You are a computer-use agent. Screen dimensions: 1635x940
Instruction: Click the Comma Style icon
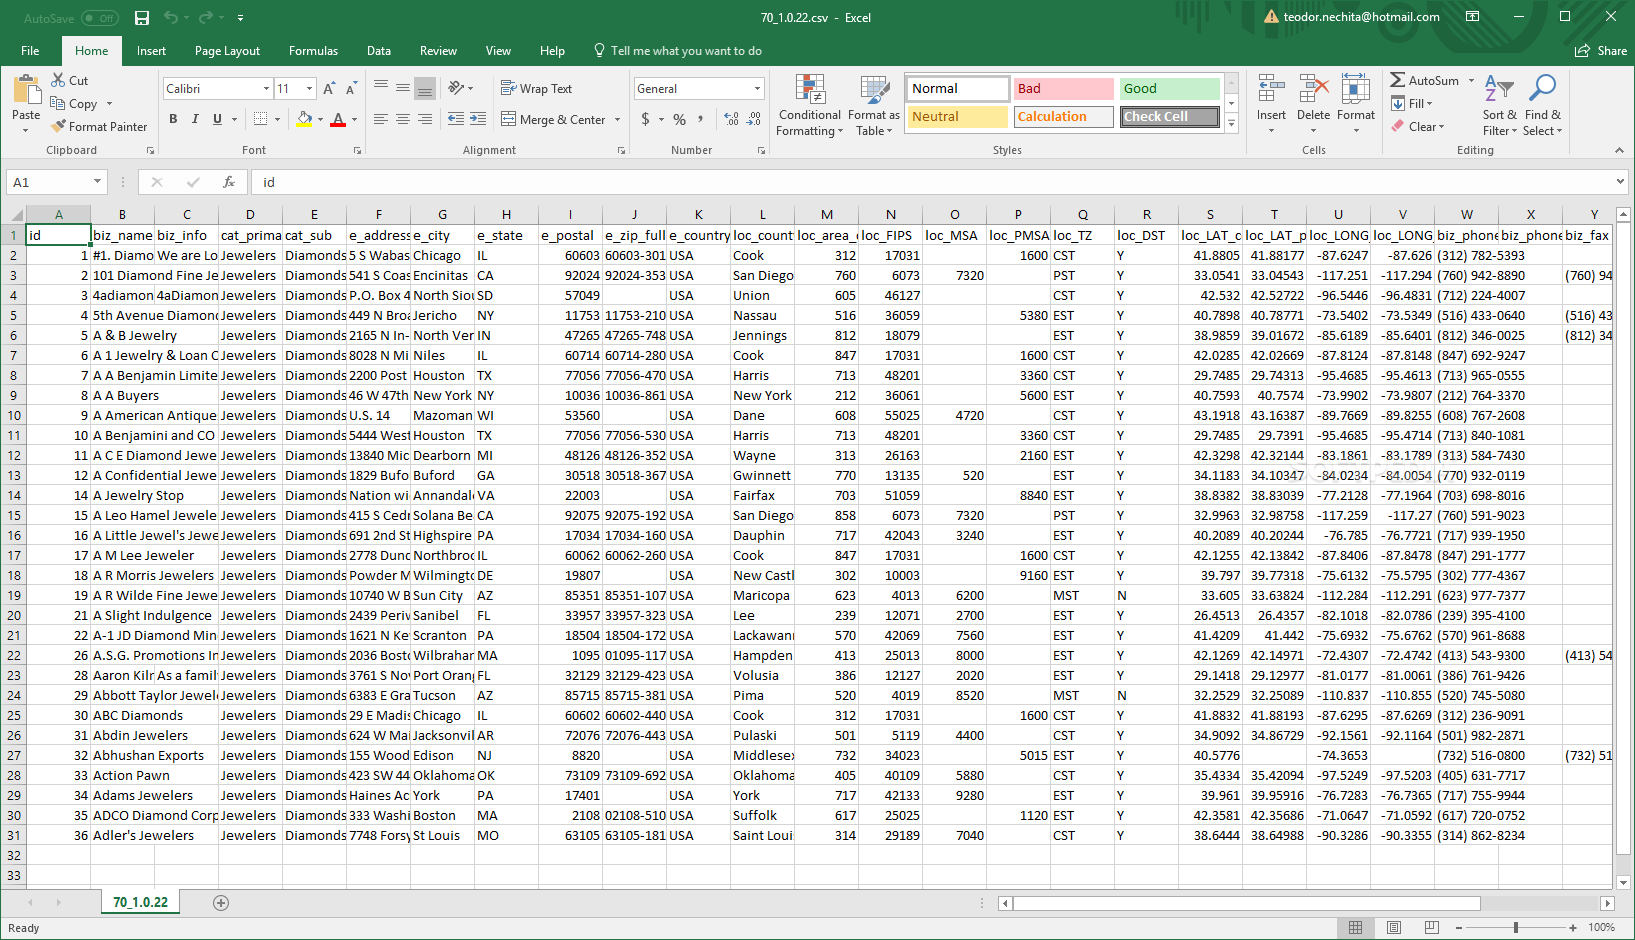pyautogui.click(x=700, y=119)
